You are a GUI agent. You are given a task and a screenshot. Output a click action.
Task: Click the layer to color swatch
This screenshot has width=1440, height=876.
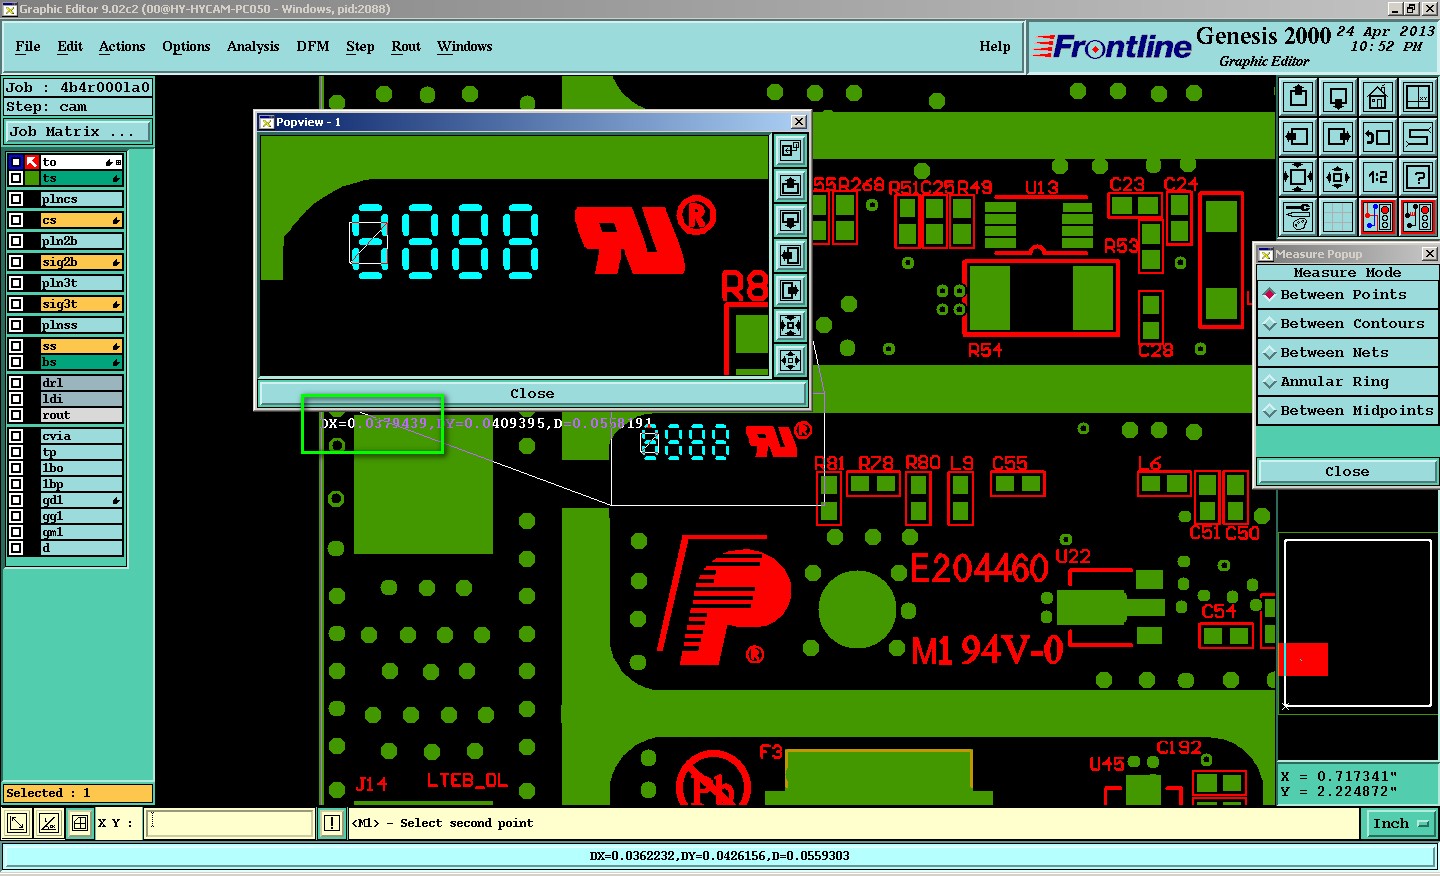pos(32,162)
